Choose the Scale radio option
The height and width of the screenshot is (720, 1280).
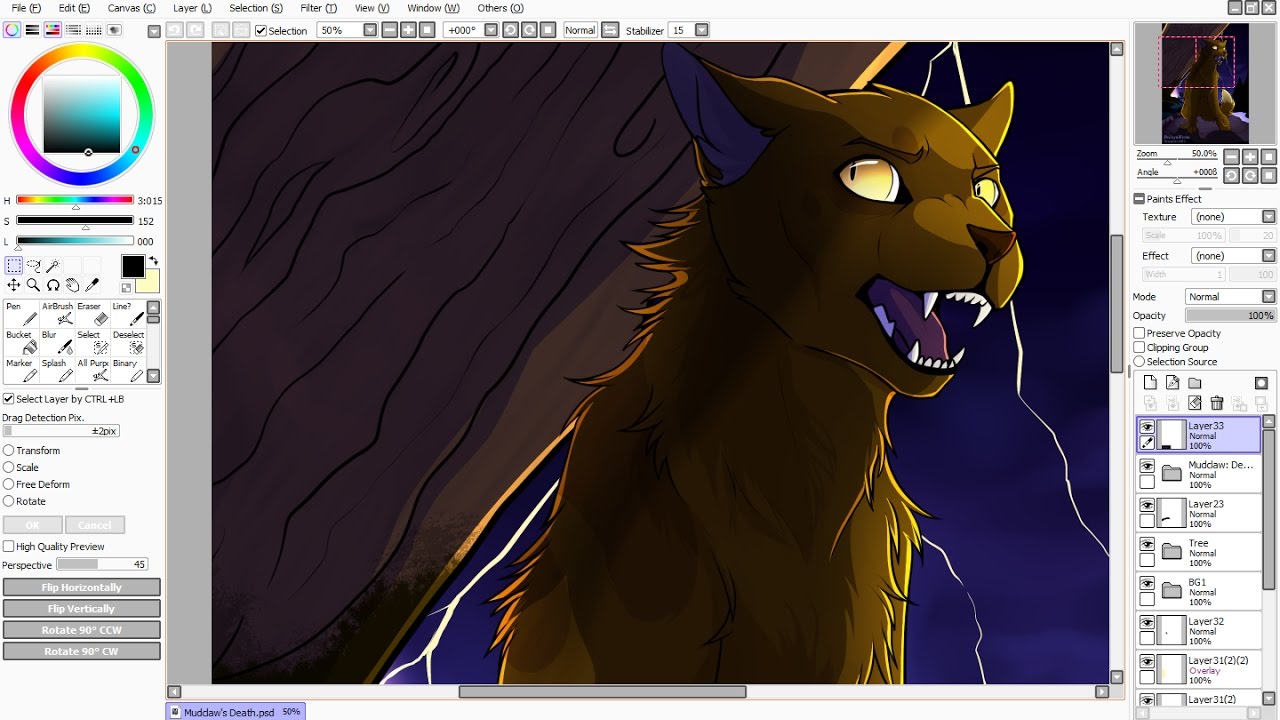click(8, 467)
